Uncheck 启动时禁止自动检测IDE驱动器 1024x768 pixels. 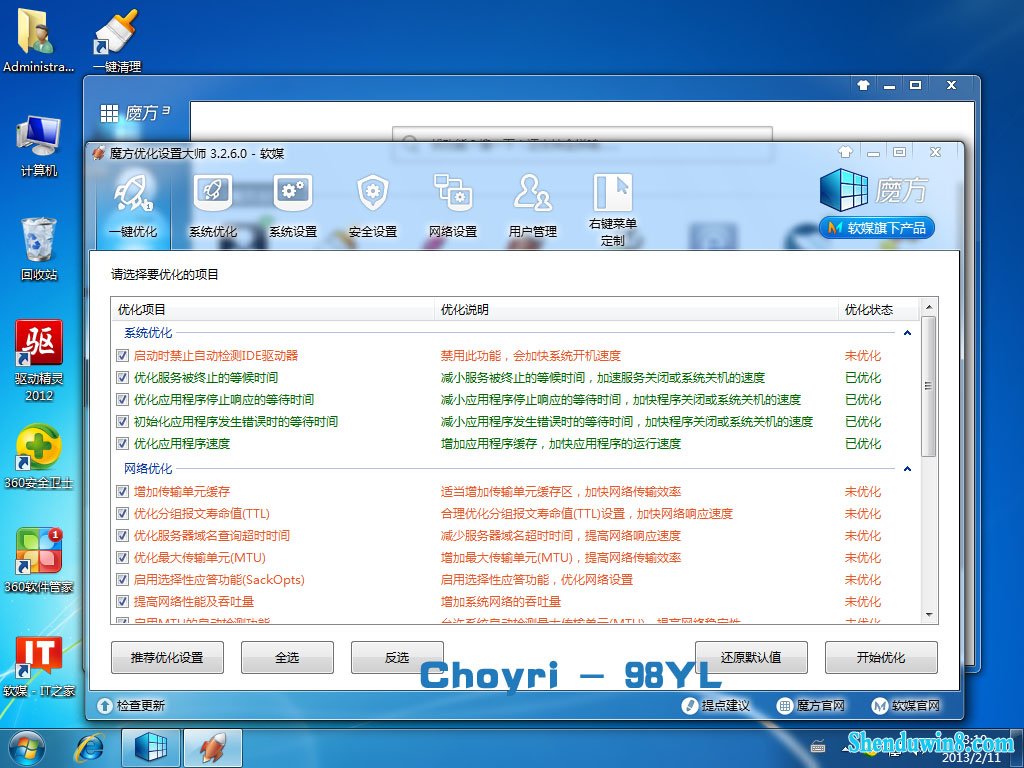click(122, 356)
